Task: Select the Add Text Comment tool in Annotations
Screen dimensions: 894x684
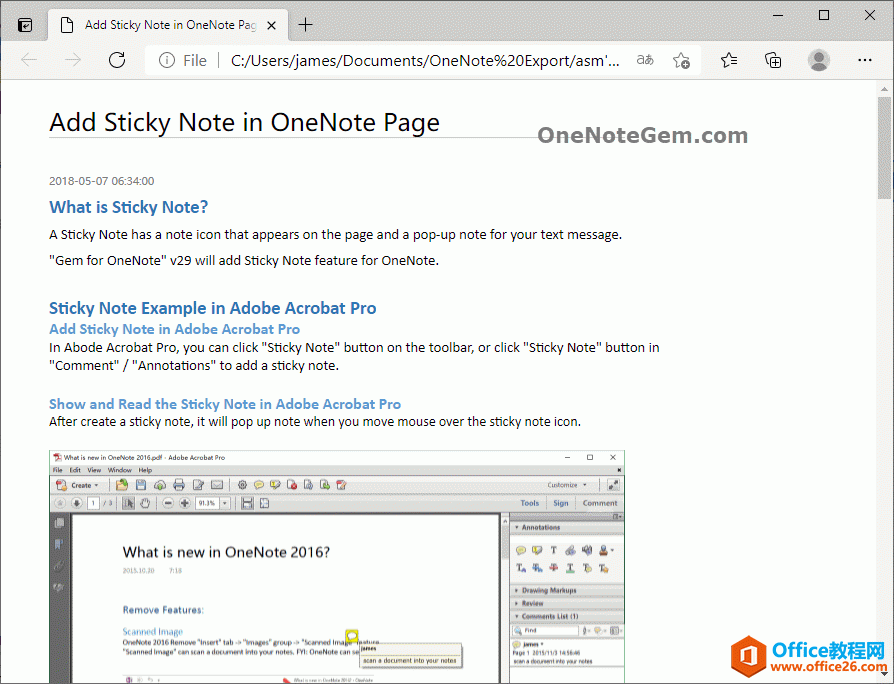Action: (553, 550)
